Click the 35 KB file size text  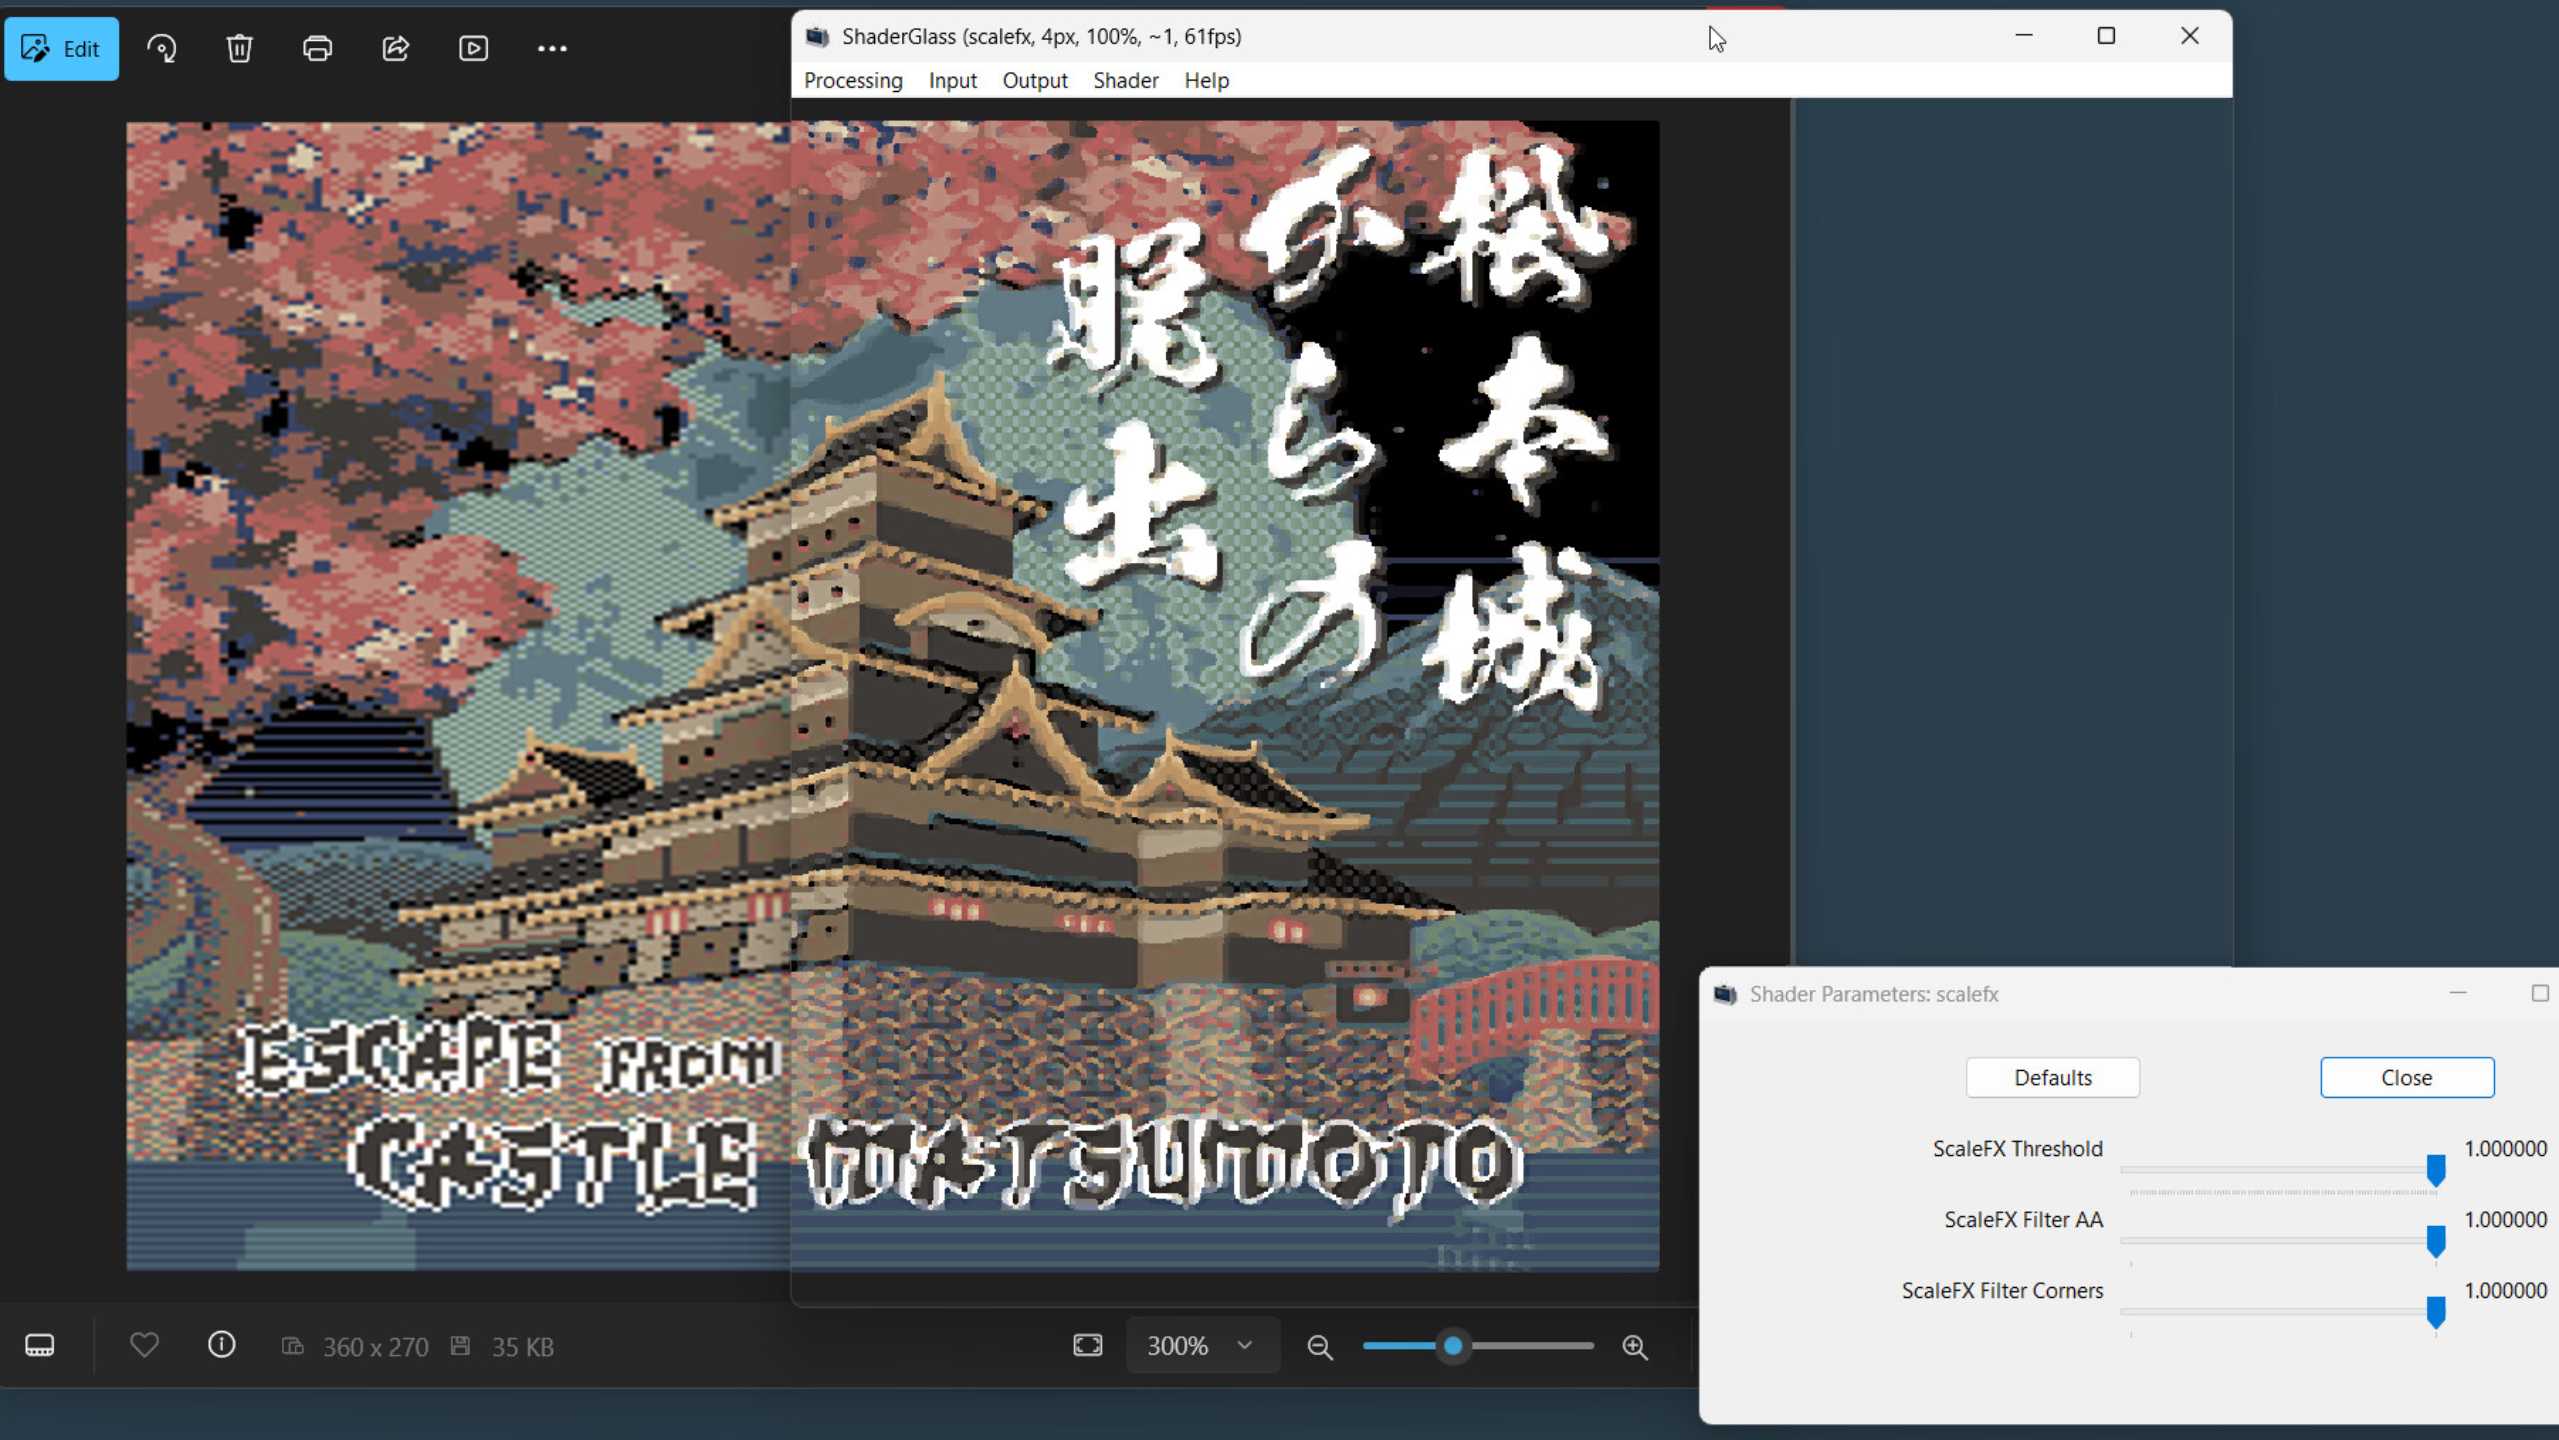coord(522,1347)
